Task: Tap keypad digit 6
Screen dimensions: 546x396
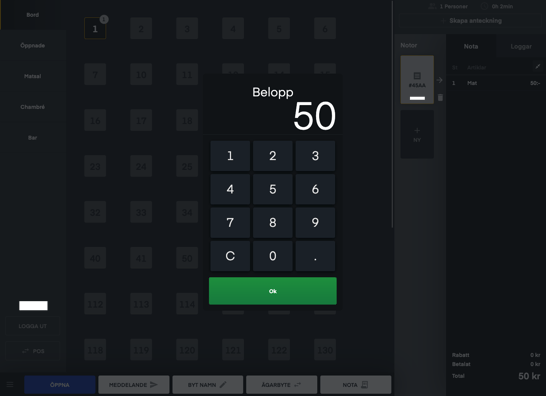Action: tap(315, 189)
